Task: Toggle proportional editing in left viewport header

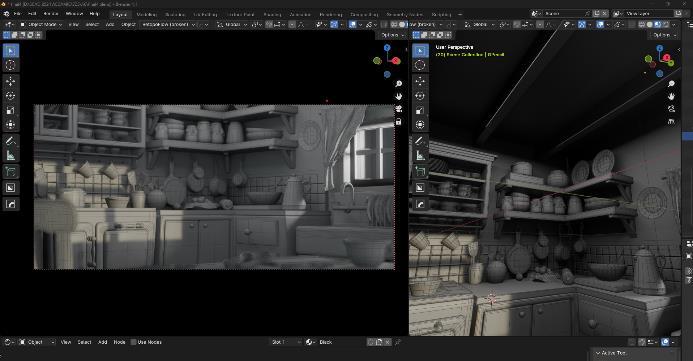Action: [292, 25]
